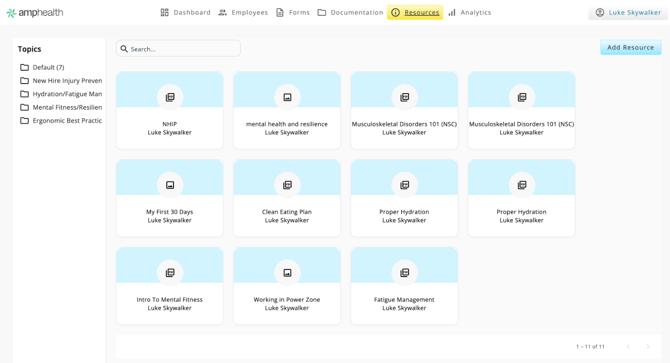This screenshot has height=363, width=670.
Task: Click Clean Eating Plan gallery icon
Action: (287, 185)
